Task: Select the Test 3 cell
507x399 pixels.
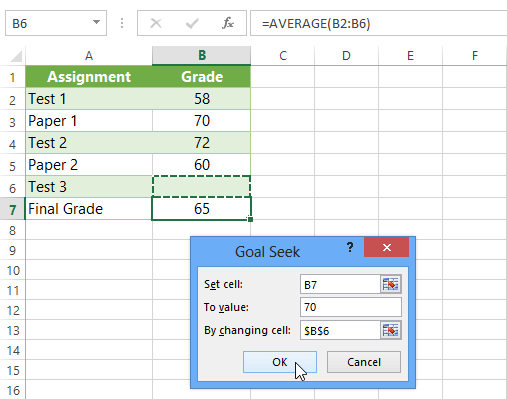Action: coord(89,187)
